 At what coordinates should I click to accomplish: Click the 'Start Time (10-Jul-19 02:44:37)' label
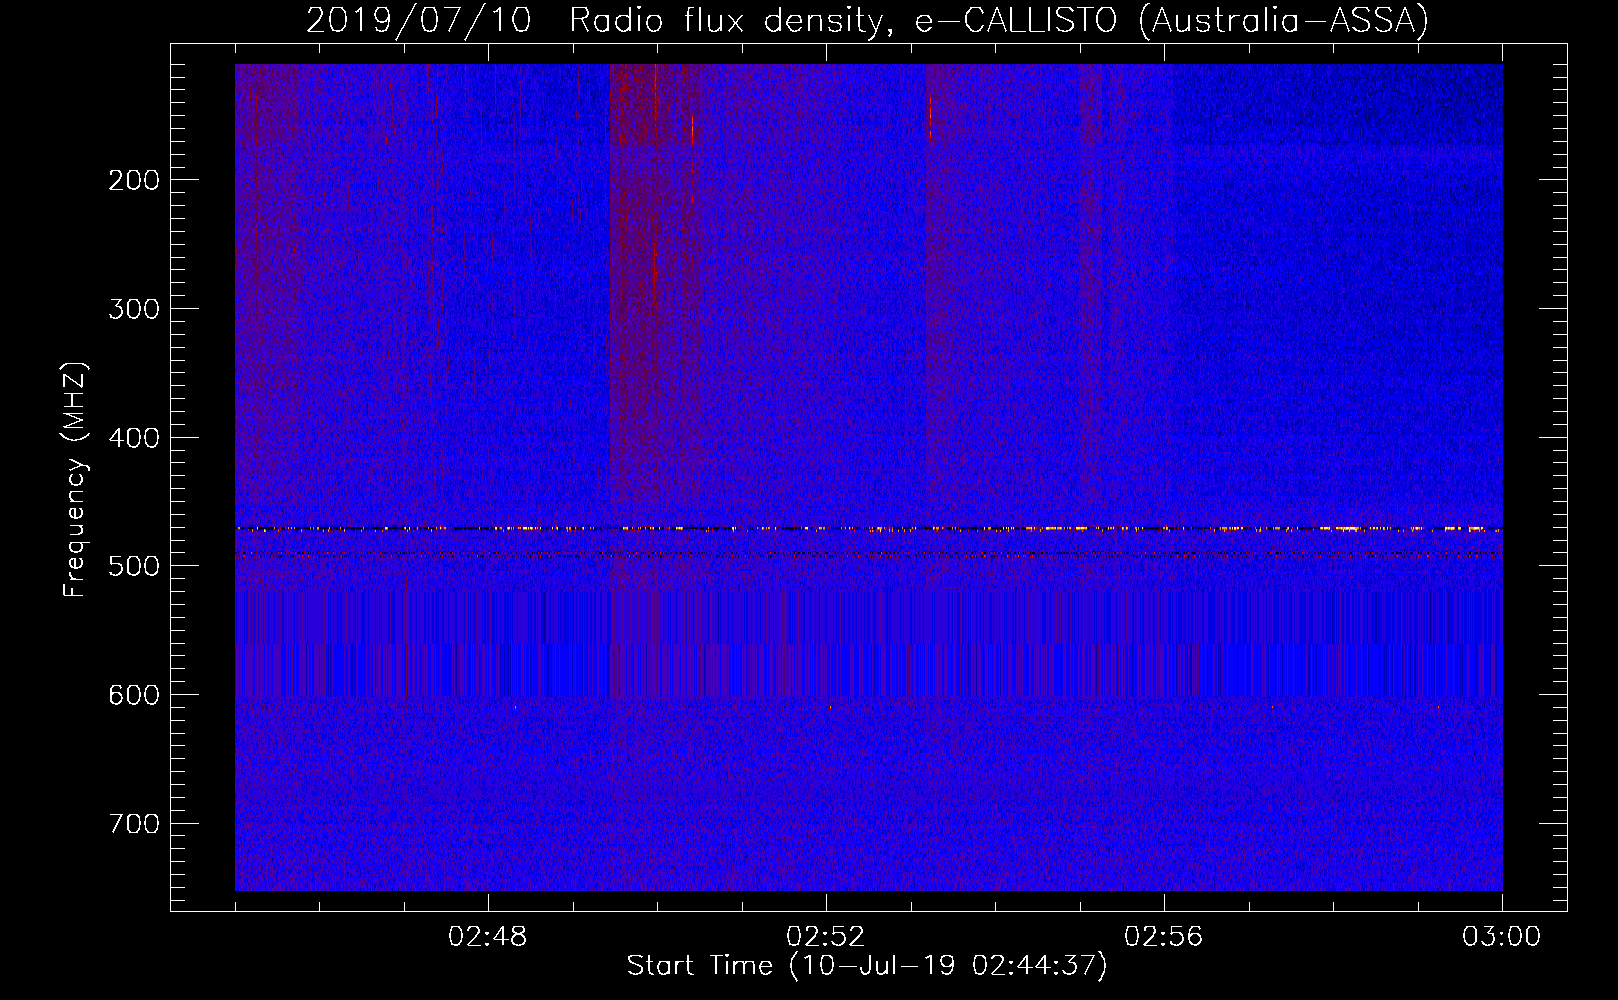867,966
